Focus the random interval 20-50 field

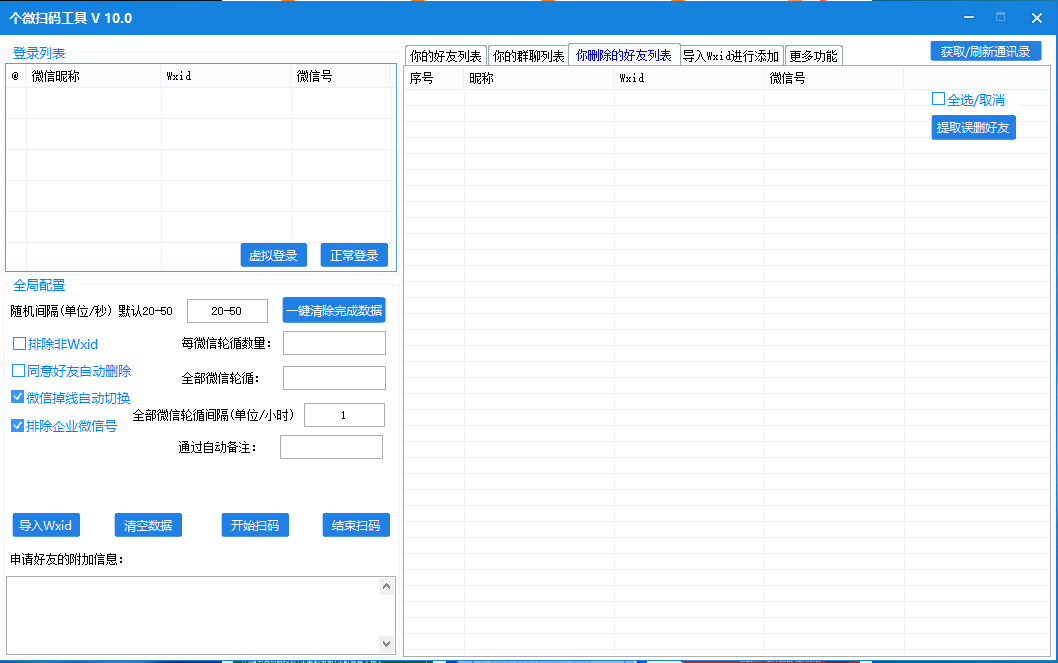click(x=227, y=311)
